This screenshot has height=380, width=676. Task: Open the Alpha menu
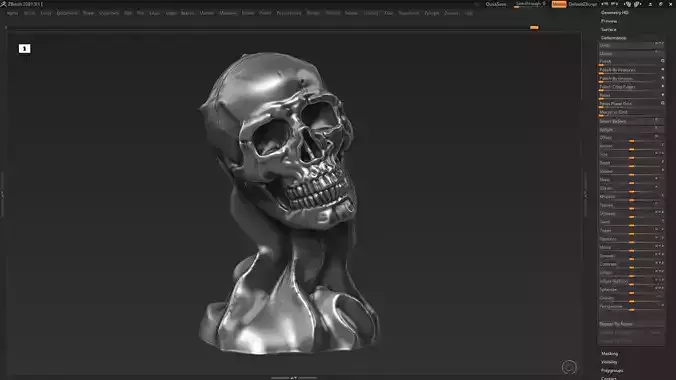12,13
